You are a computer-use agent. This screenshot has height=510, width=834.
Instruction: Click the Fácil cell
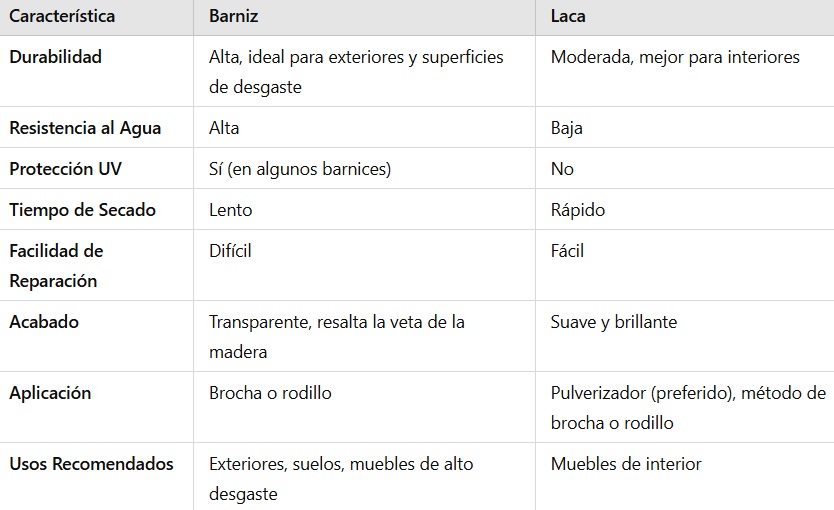[567, 251]
